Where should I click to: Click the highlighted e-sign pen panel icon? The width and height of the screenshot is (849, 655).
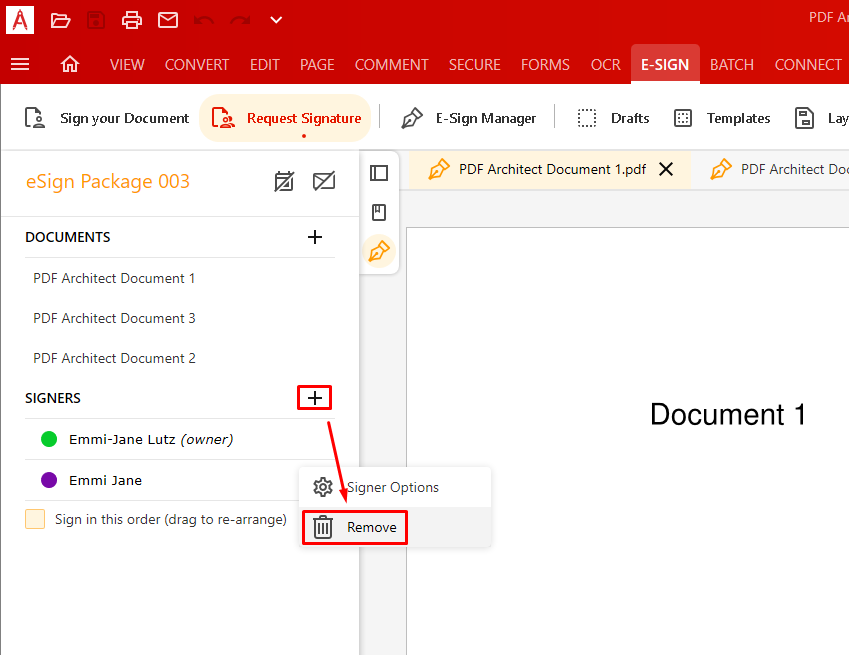pos(379,252)
